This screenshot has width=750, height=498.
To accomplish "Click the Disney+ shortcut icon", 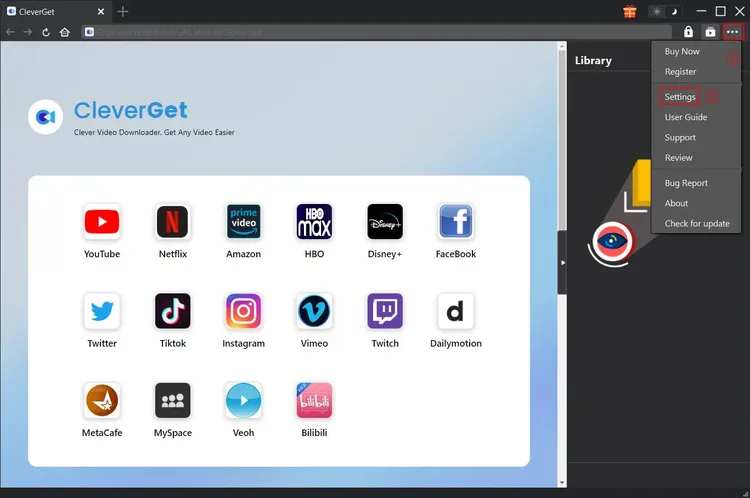I will pyautogui.click(x=385, y=222).
